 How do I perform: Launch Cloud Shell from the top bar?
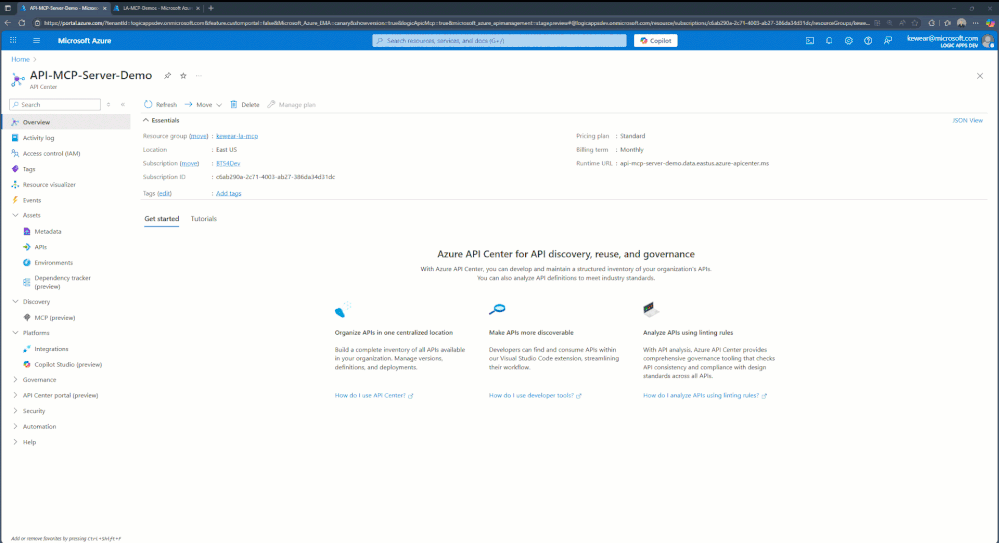810,40
